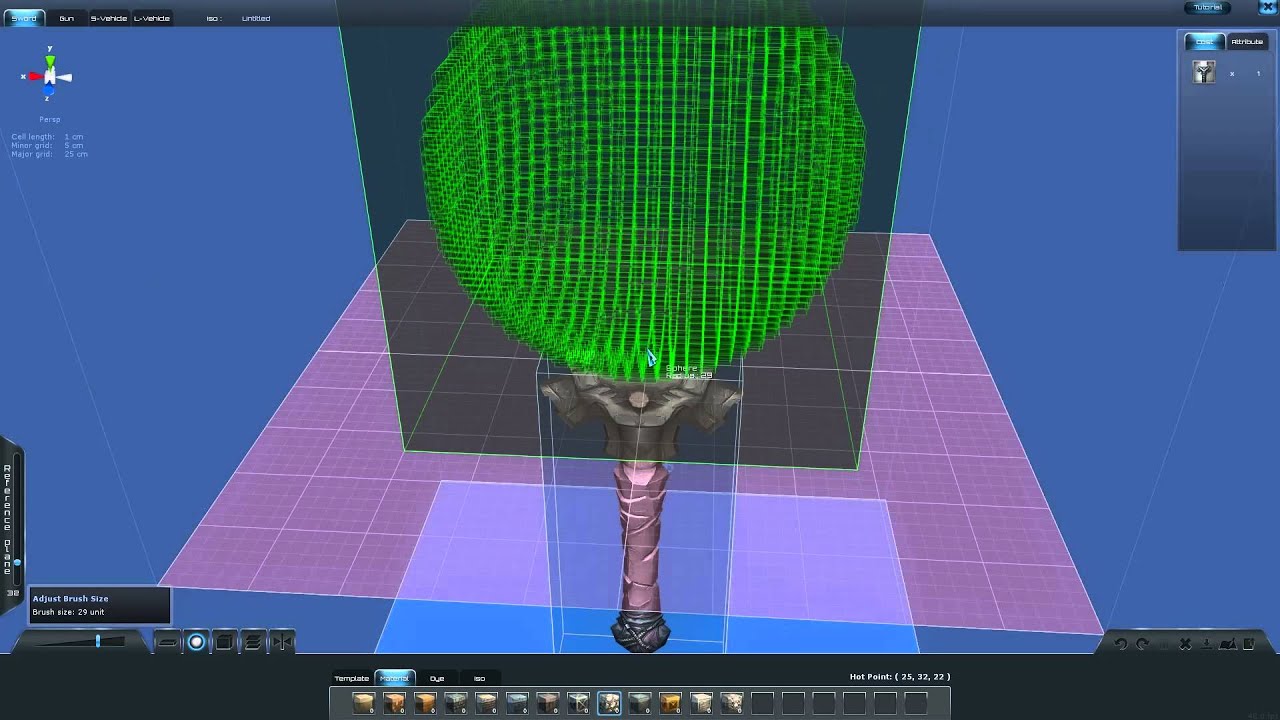Click the sword hilt item in Cost panel

point(1204,72)
